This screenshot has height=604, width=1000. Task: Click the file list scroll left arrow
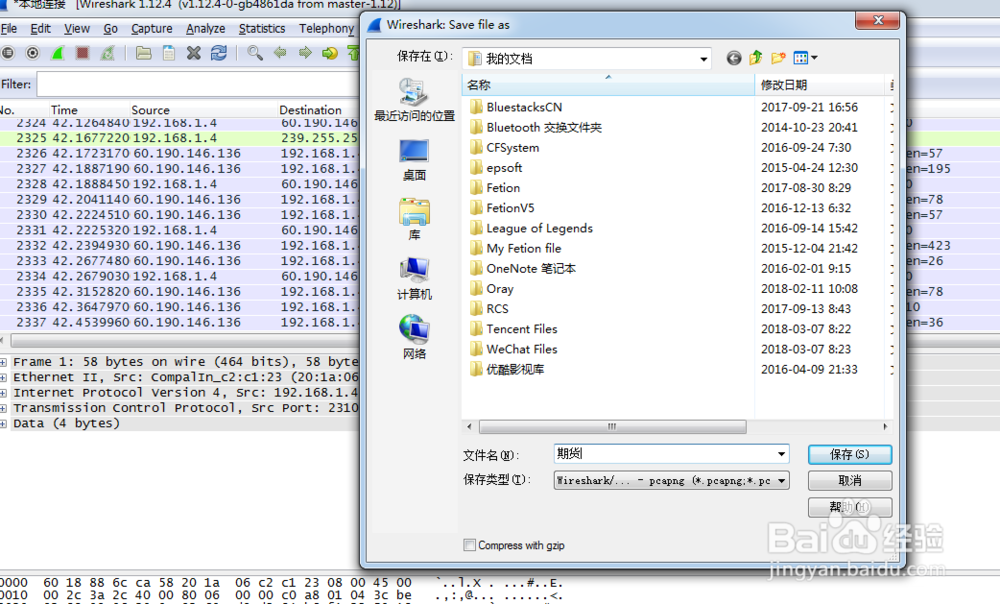[470, 427]
